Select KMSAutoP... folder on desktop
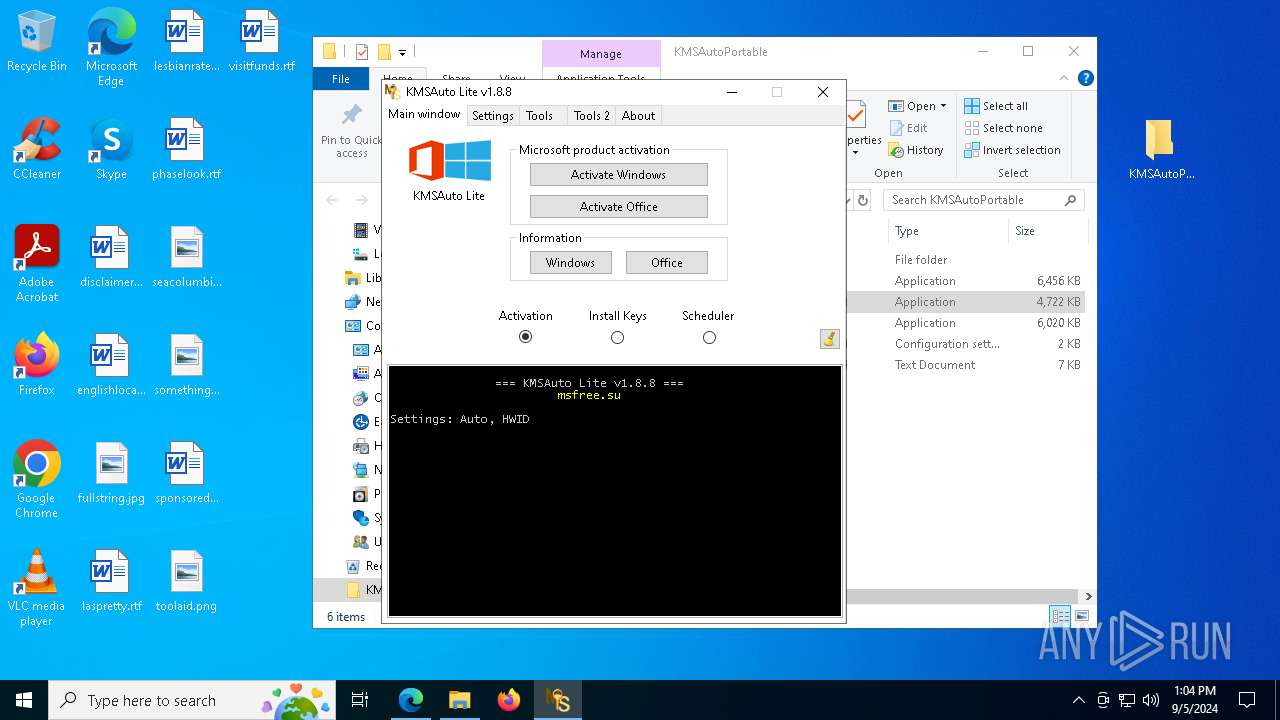Screen dimensions: 1280x720 click(1161, 149)
